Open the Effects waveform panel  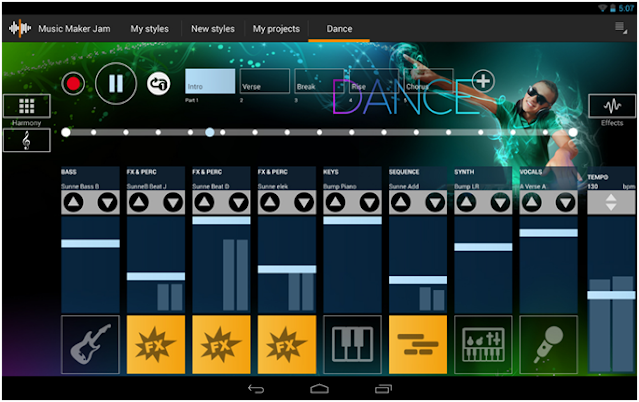pos(612,106)
